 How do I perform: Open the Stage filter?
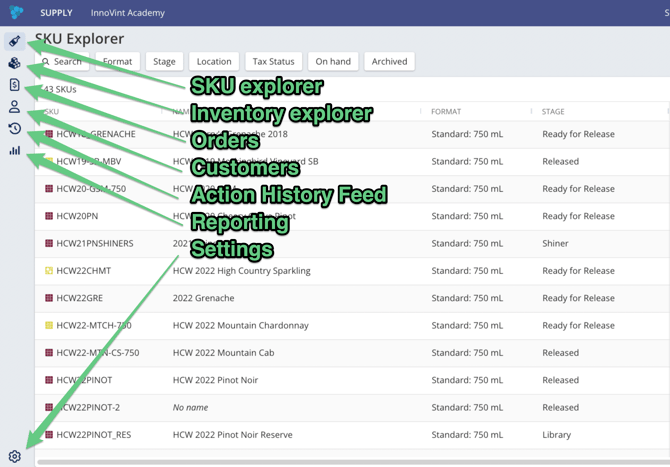(165, 62)
